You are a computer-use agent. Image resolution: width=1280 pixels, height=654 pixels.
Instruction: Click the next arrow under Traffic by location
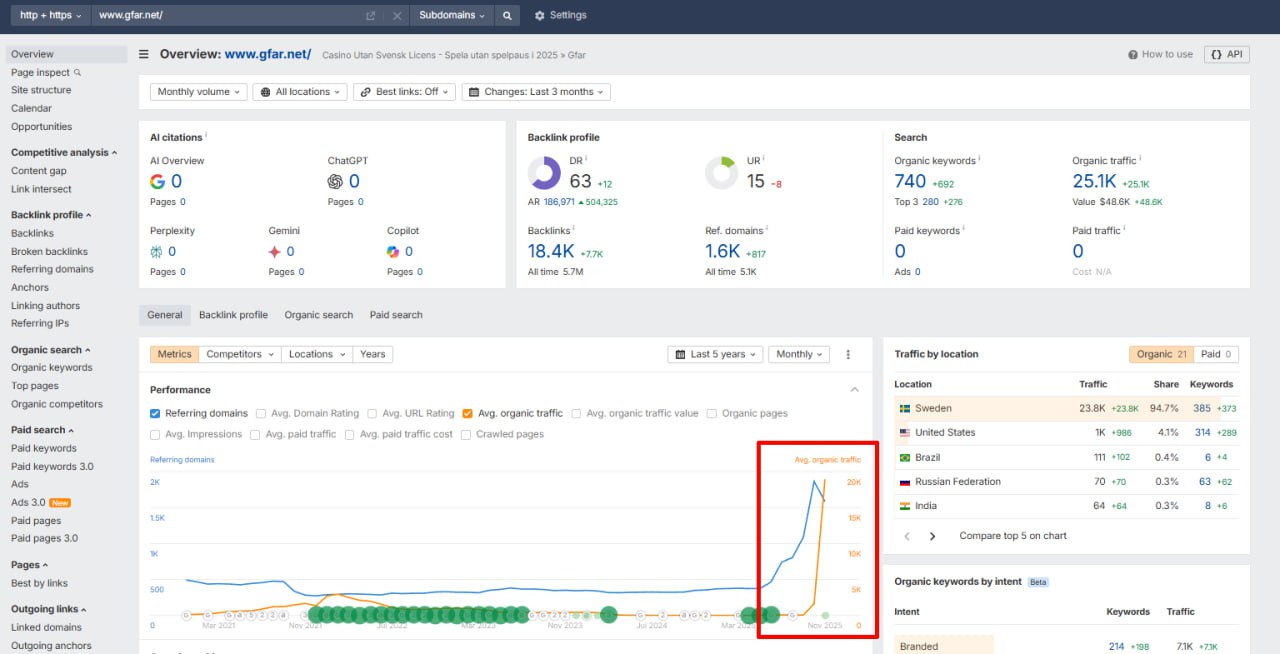pos(932,536)
